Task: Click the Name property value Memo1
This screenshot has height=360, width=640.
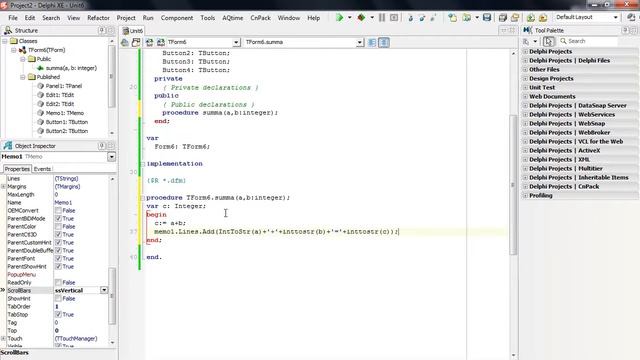Action: pyautogui.click(x=63, y=202)
